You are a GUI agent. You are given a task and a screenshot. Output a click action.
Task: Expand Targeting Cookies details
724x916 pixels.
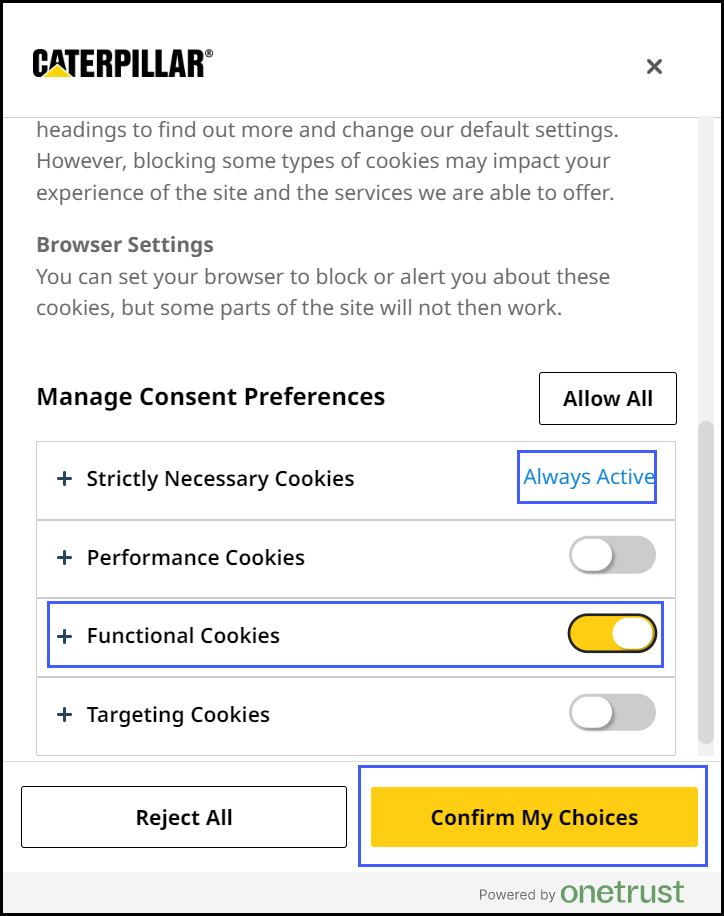pyautogui.click(x=65, y=714)
